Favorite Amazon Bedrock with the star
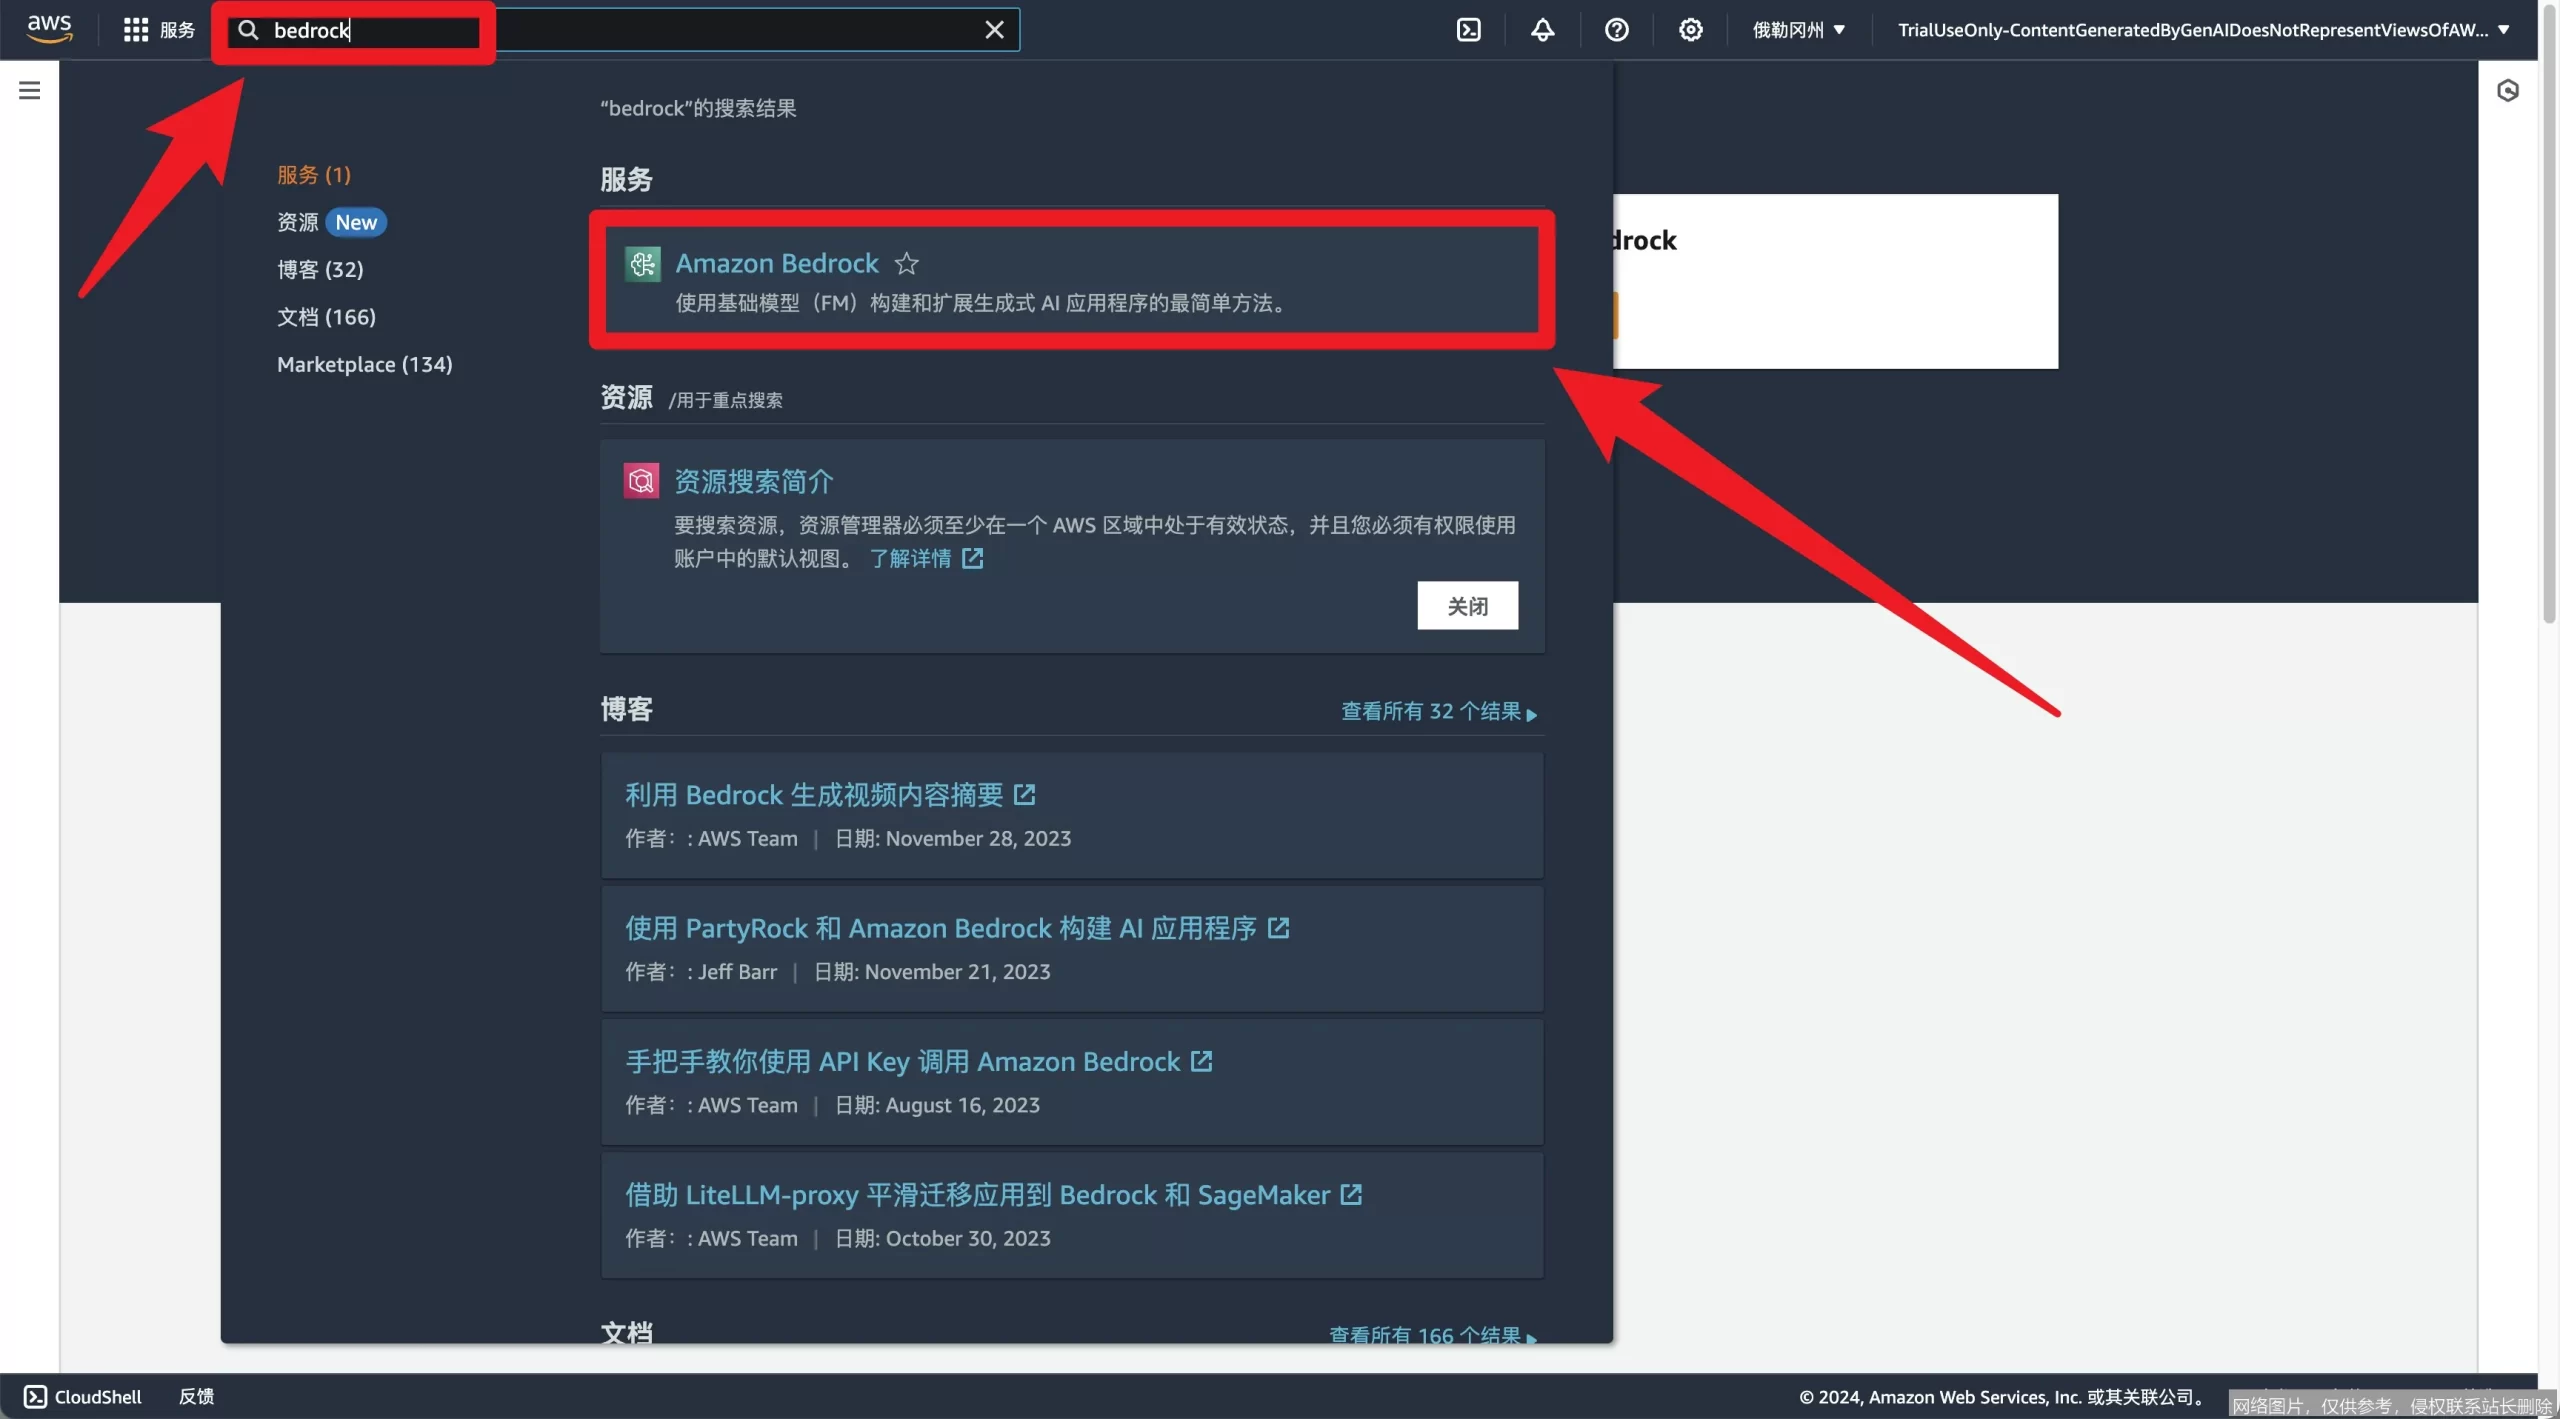This screenshot has width=2560, height=1419. pyautogui.click(x=906, y=263)
